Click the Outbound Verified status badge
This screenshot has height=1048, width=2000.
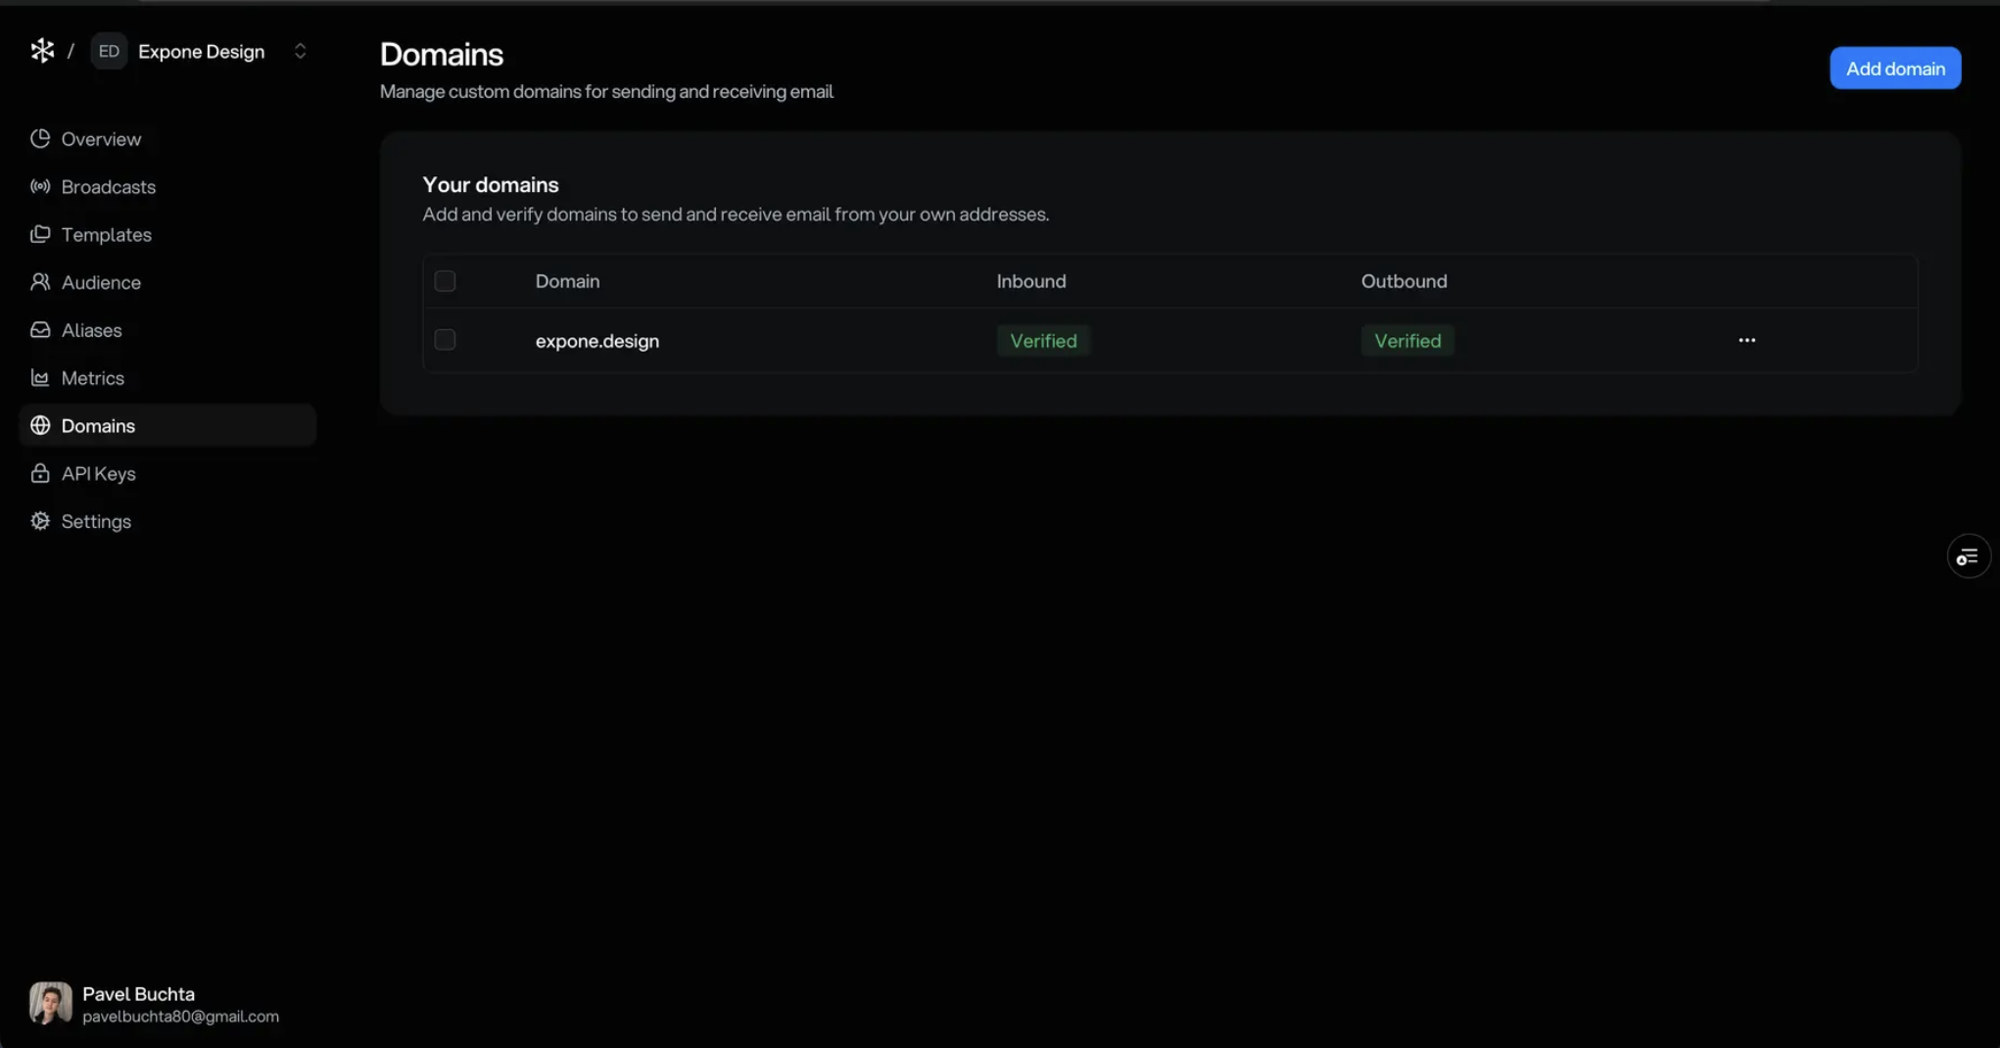[1407, 341]
